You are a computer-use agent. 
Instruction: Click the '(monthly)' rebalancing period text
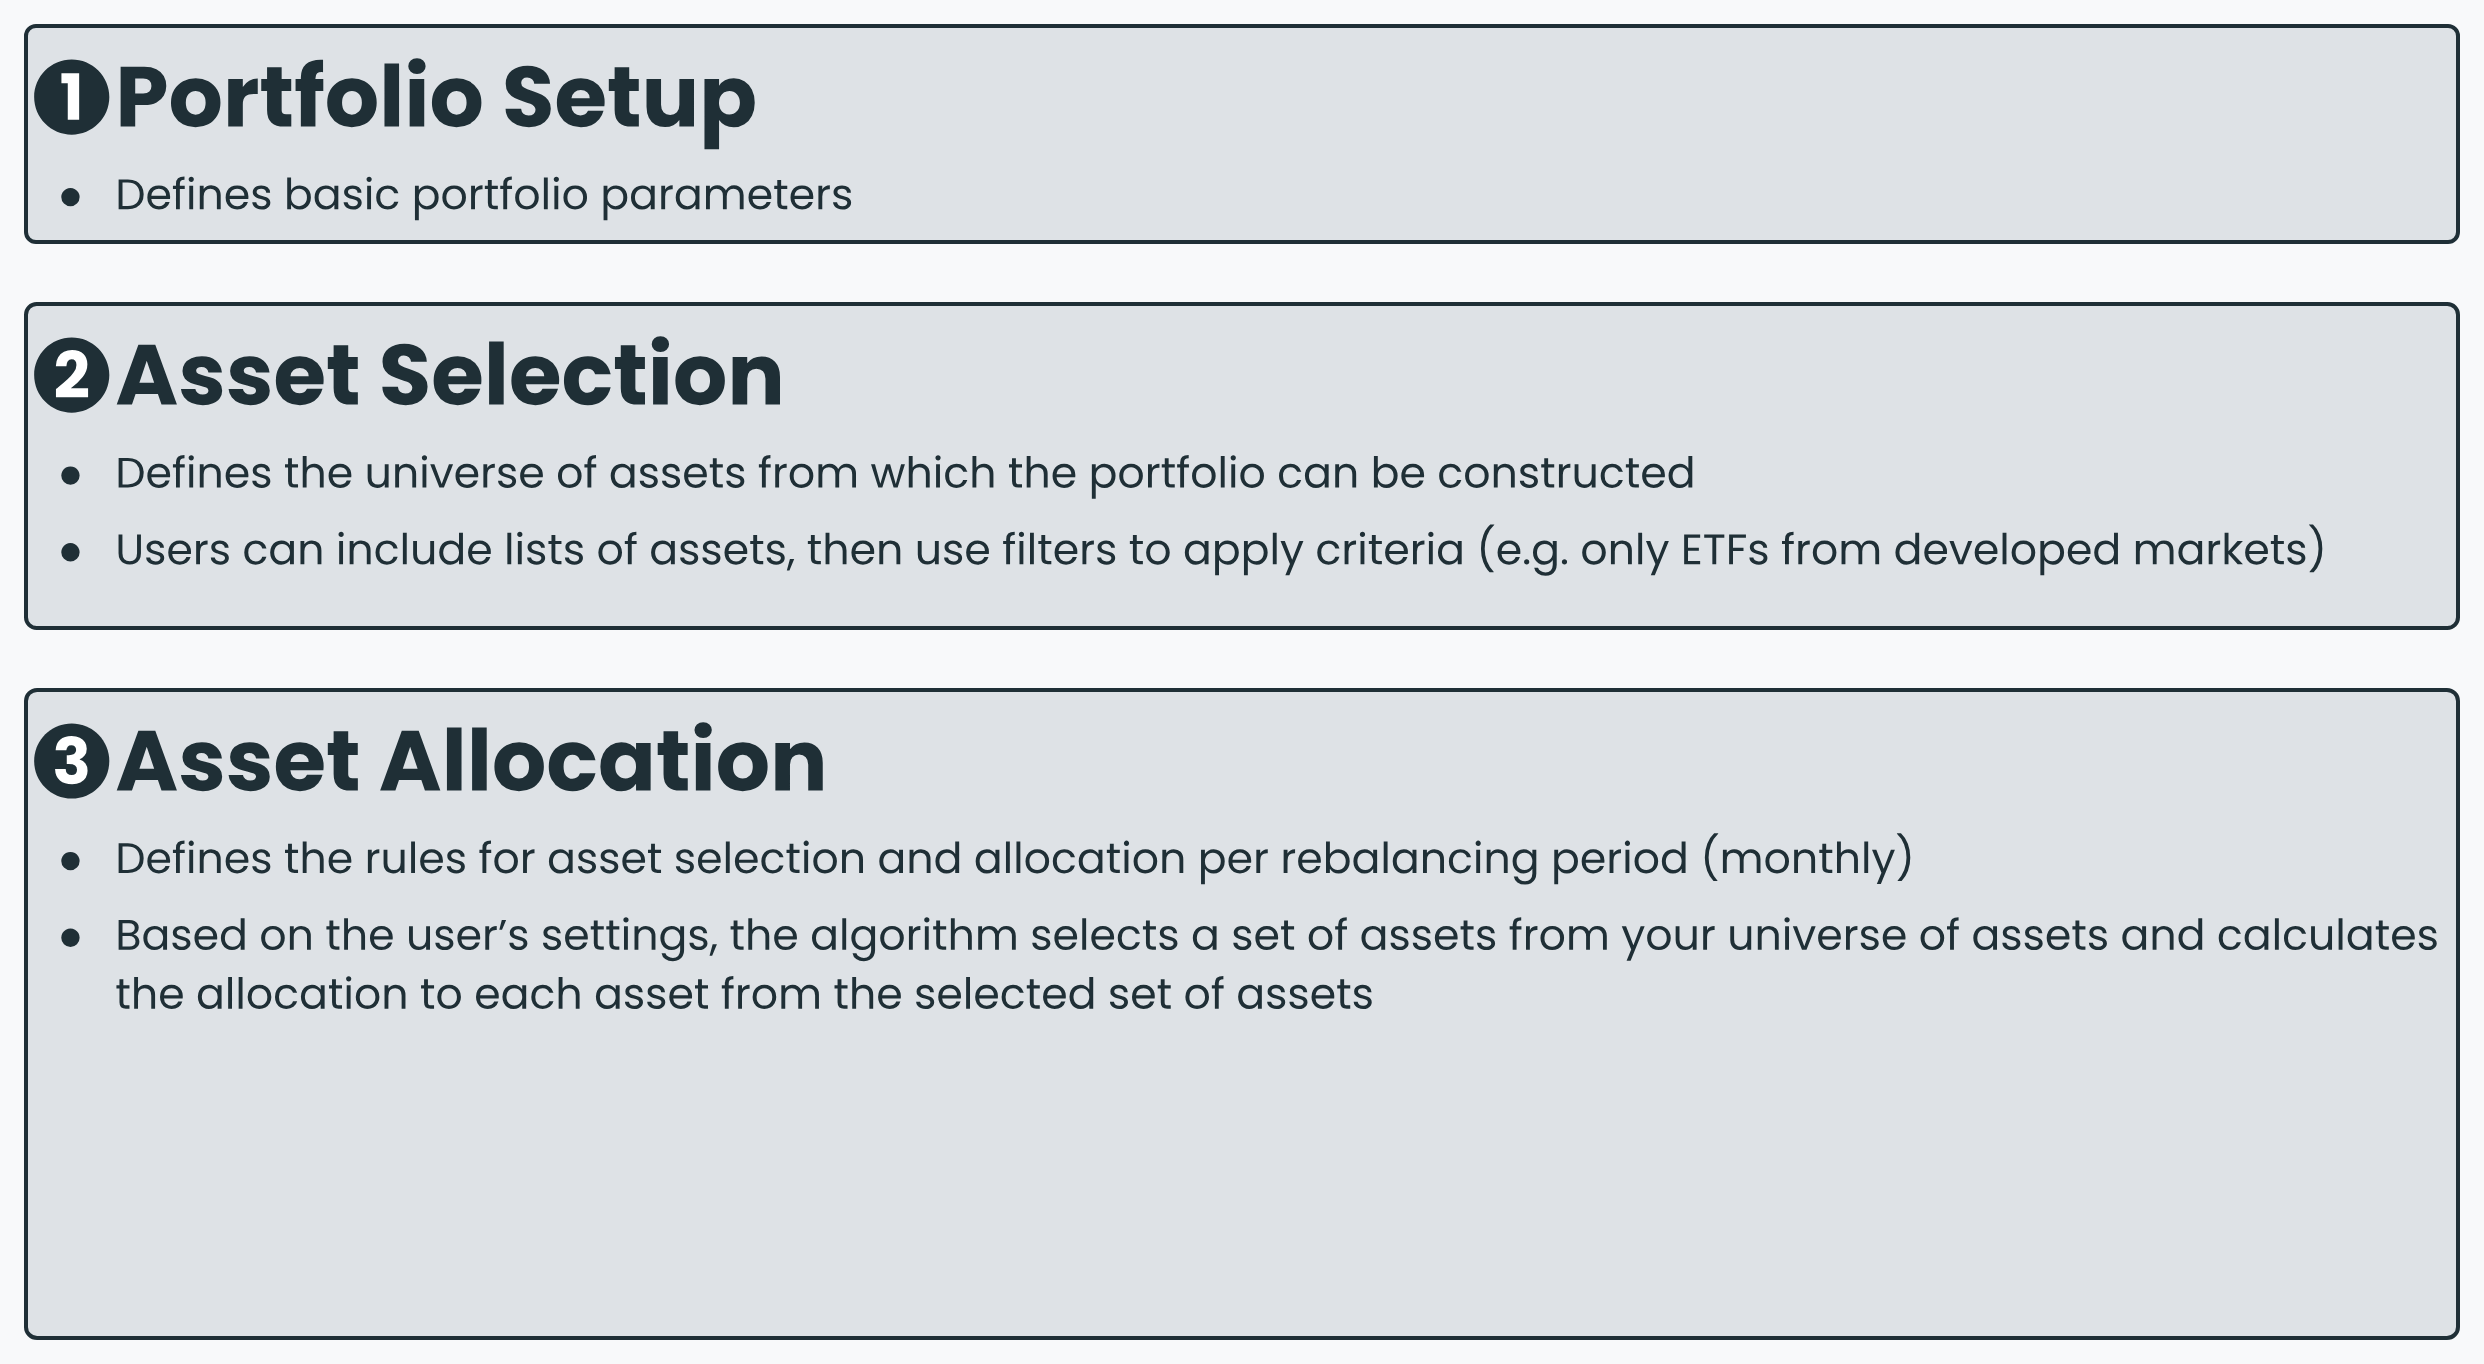(1807, 859)
